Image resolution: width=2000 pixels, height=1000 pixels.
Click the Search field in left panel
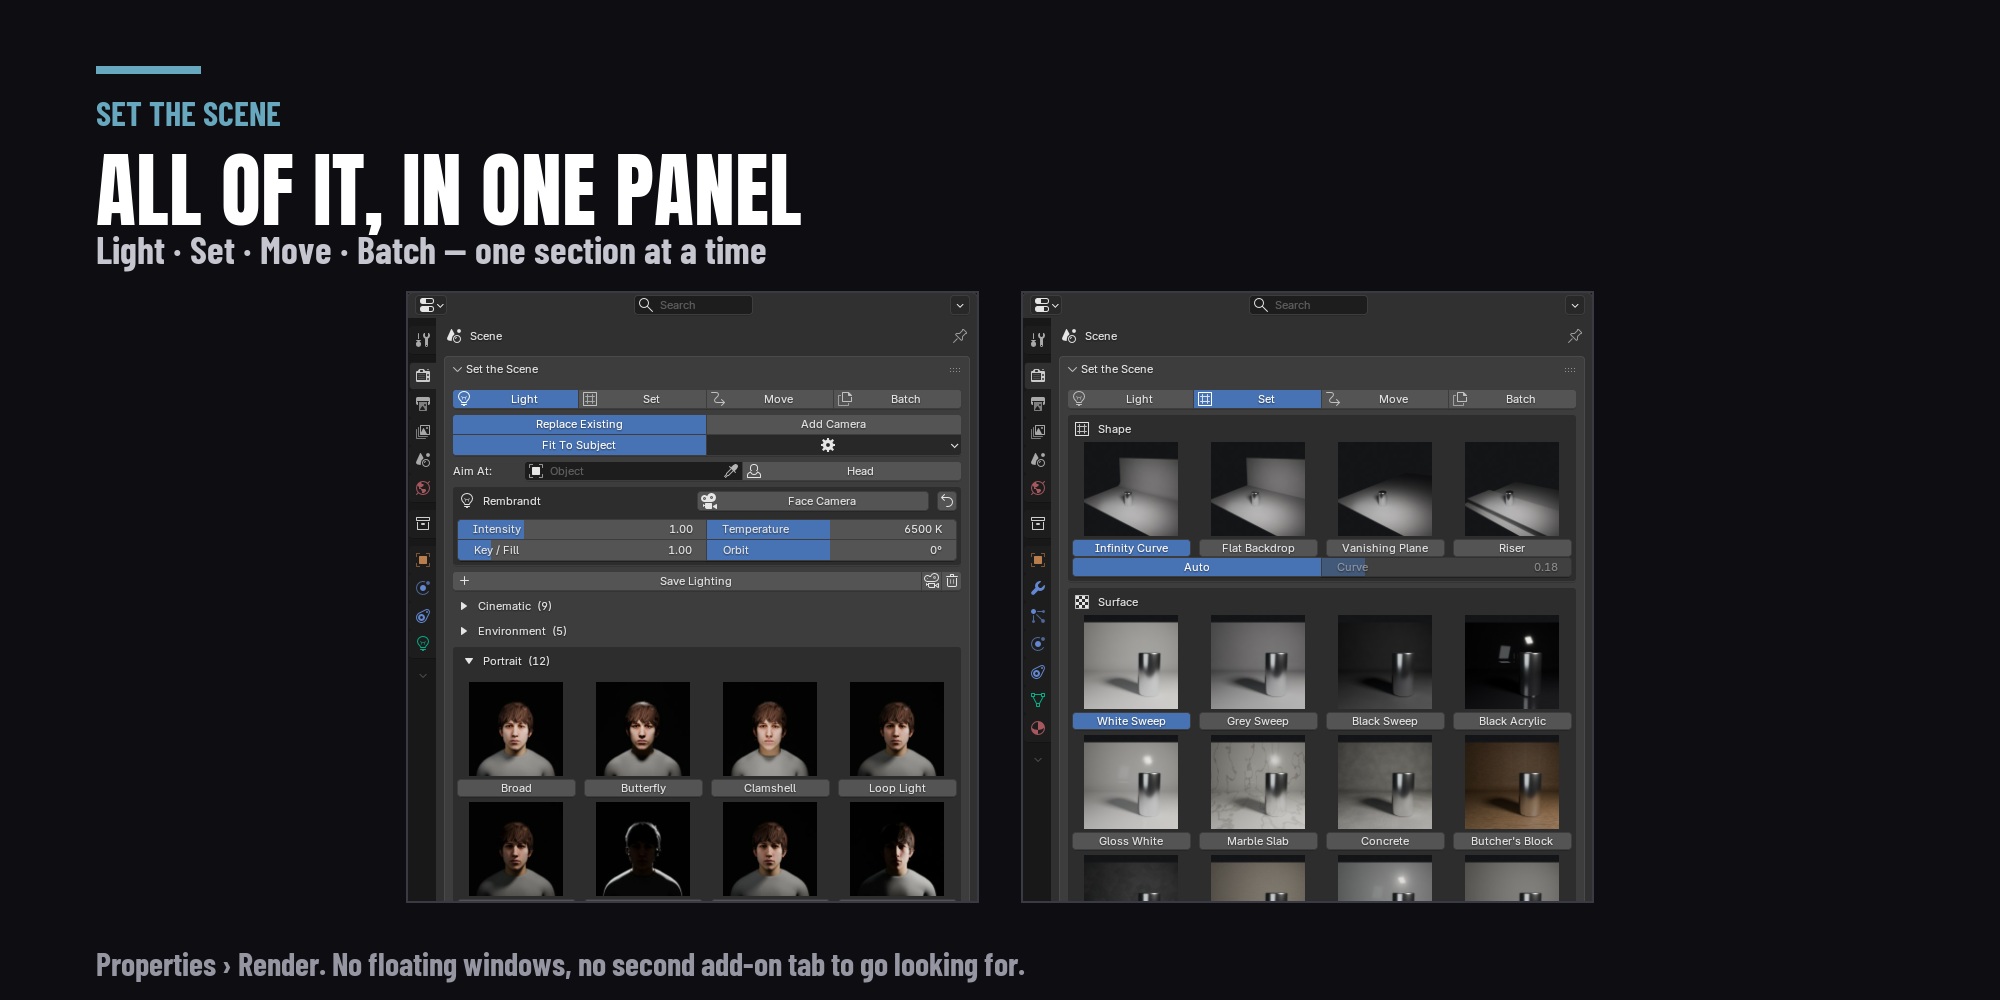point(694,305)
